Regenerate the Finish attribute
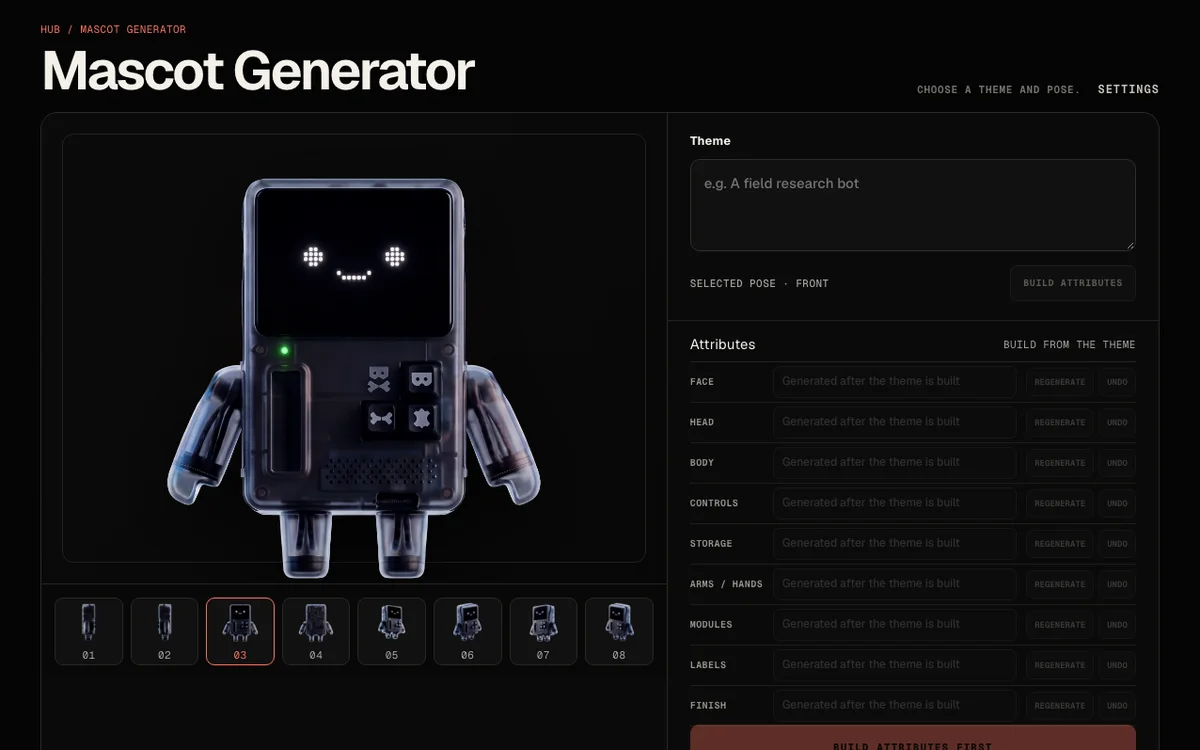Screen dimensions: 1200x750 point(1059,706)
